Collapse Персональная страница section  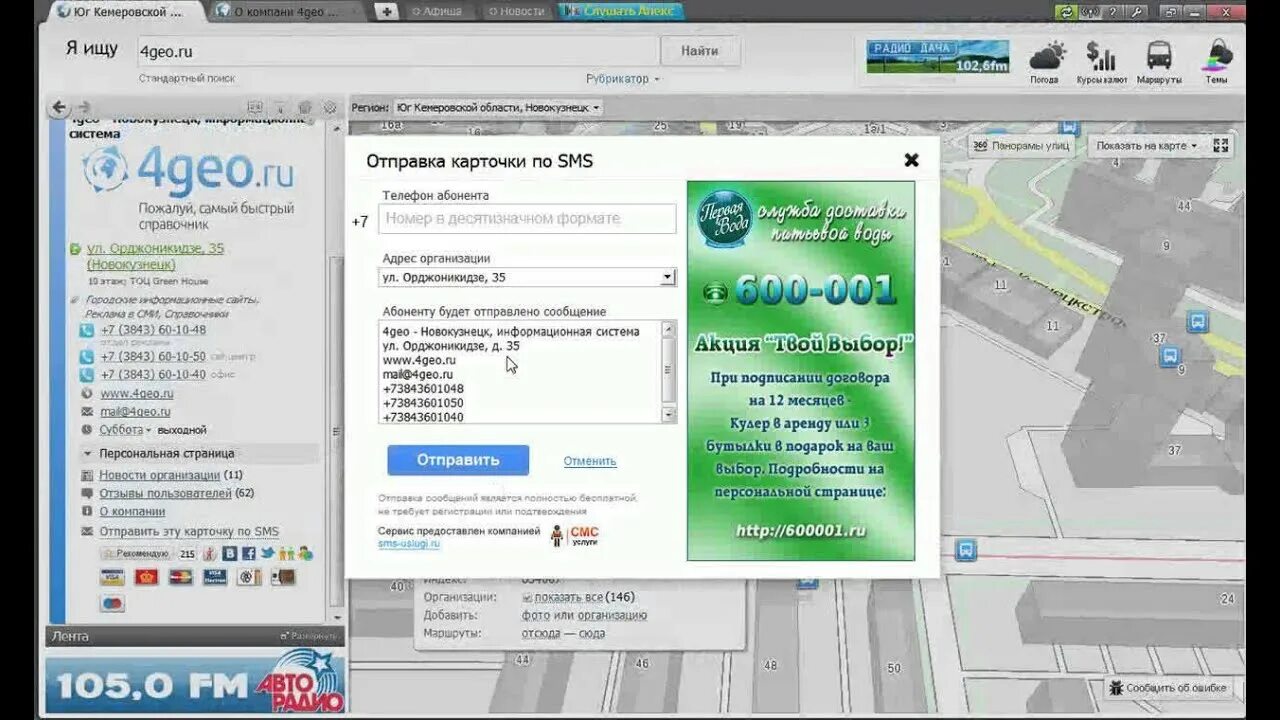click(166, 453)
